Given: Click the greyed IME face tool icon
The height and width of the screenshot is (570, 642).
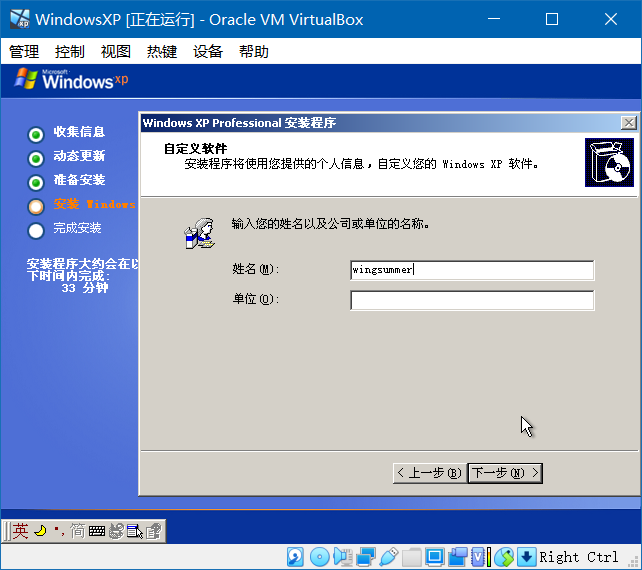Looking at the screenshot, I should 116,532.
